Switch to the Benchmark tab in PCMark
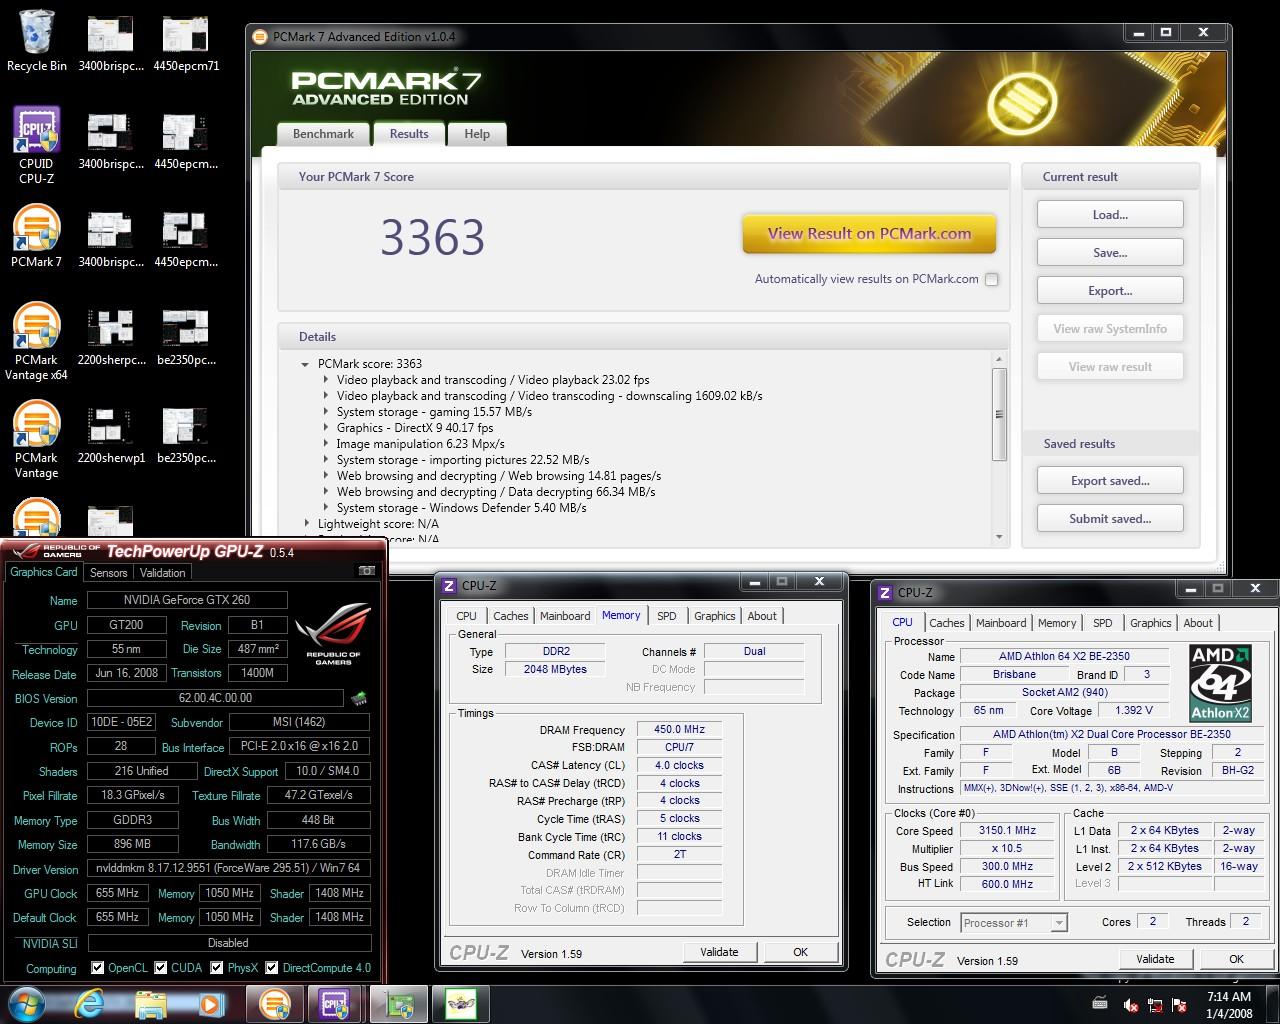 pos(323,134)
